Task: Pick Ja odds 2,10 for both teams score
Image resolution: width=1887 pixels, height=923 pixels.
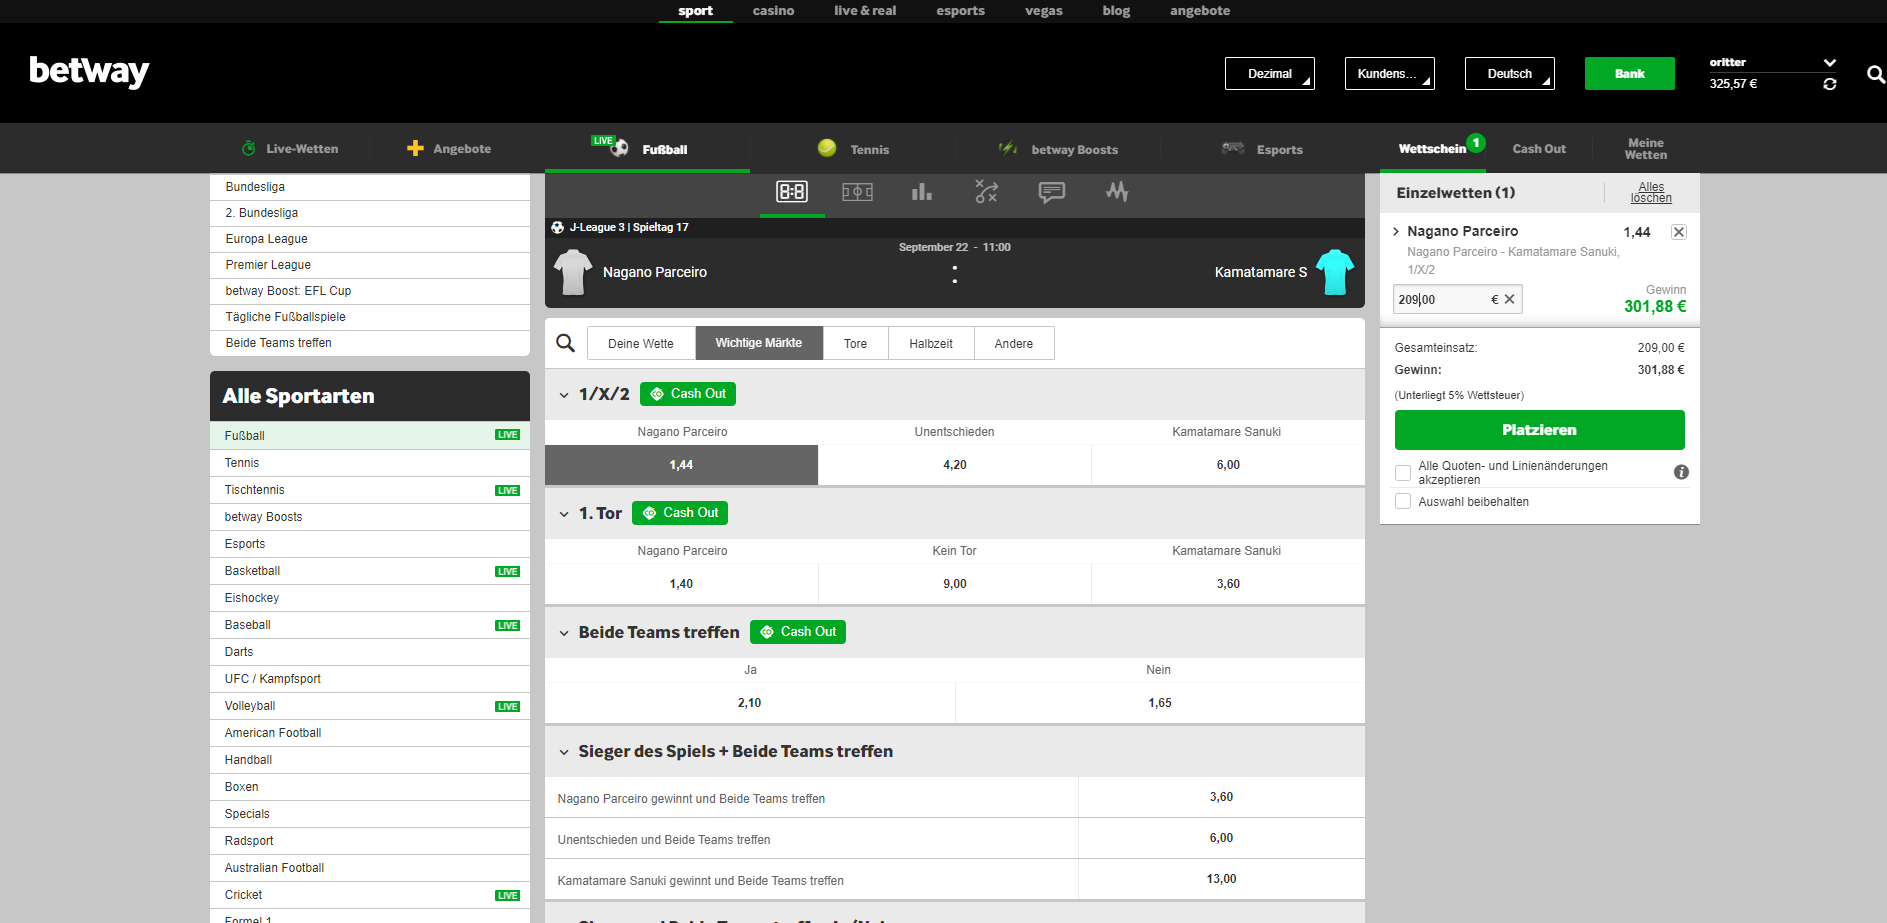Action: [x=750, y=703]
